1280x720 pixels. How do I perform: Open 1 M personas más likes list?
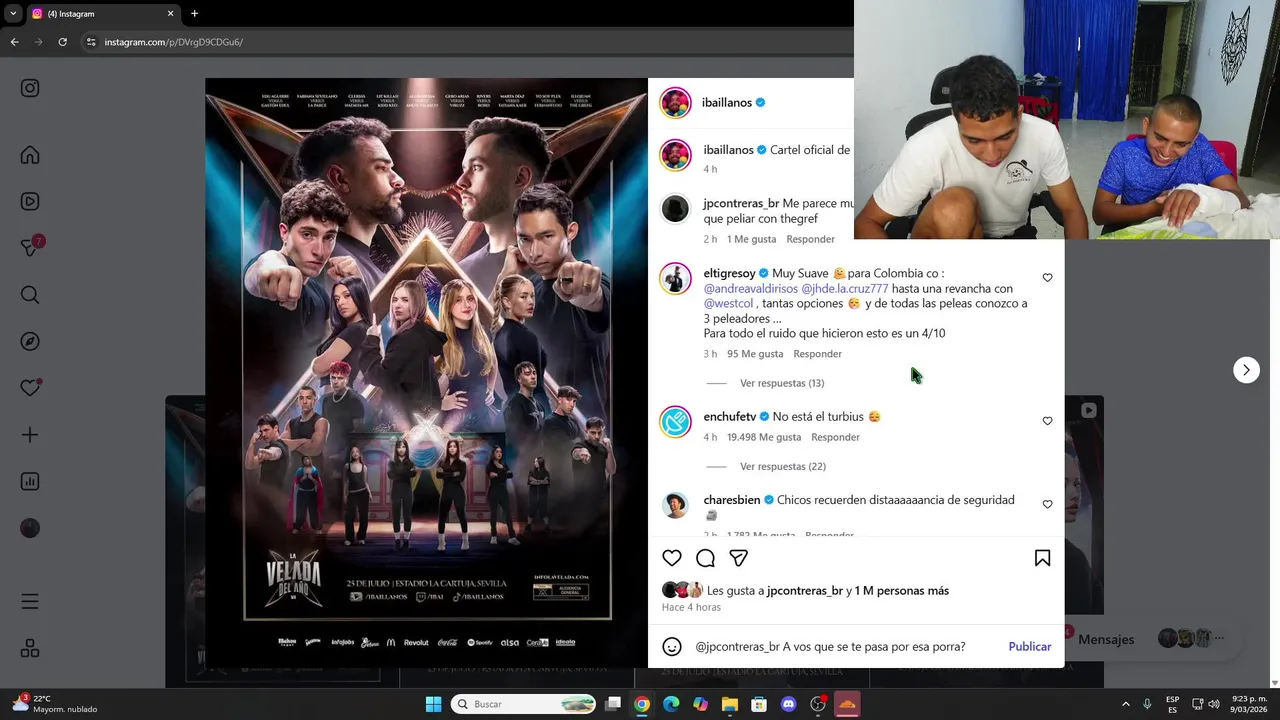click(902, 591)
